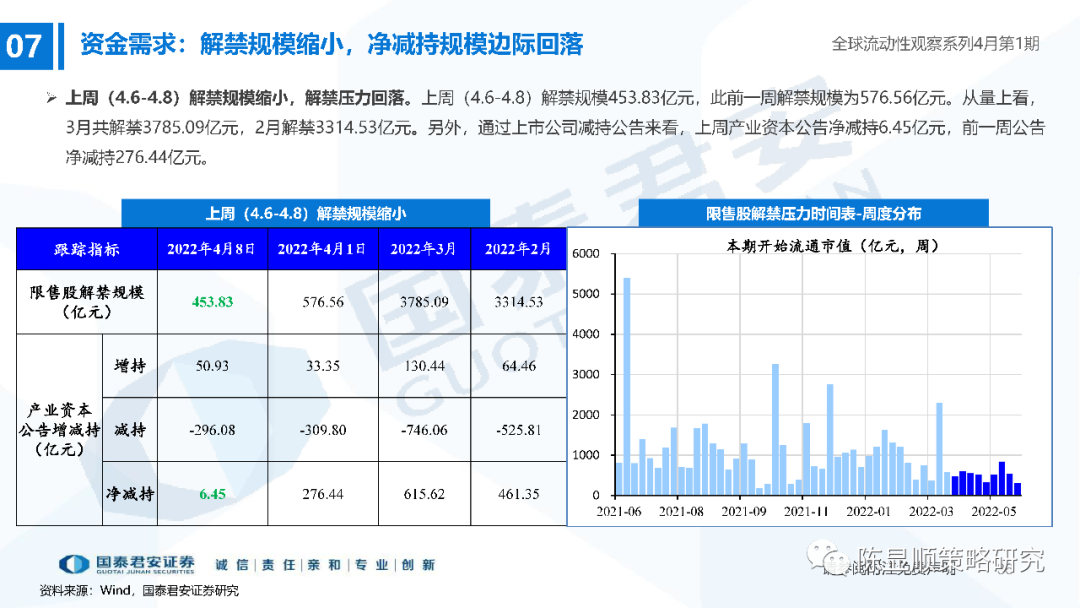
Task: Click the tallest bar near 2021-06
Action: coord(627,386)
